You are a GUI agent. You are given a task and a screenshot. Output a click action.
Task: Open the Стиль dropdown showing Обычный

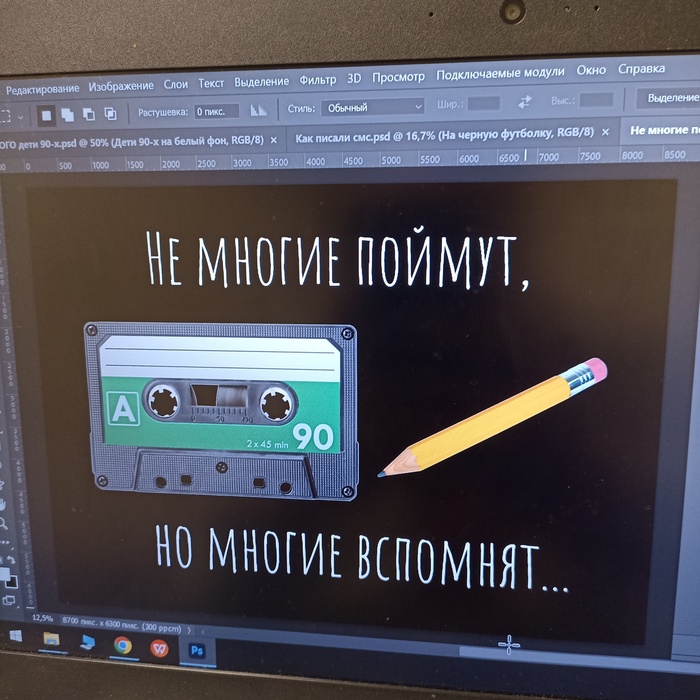373,107
